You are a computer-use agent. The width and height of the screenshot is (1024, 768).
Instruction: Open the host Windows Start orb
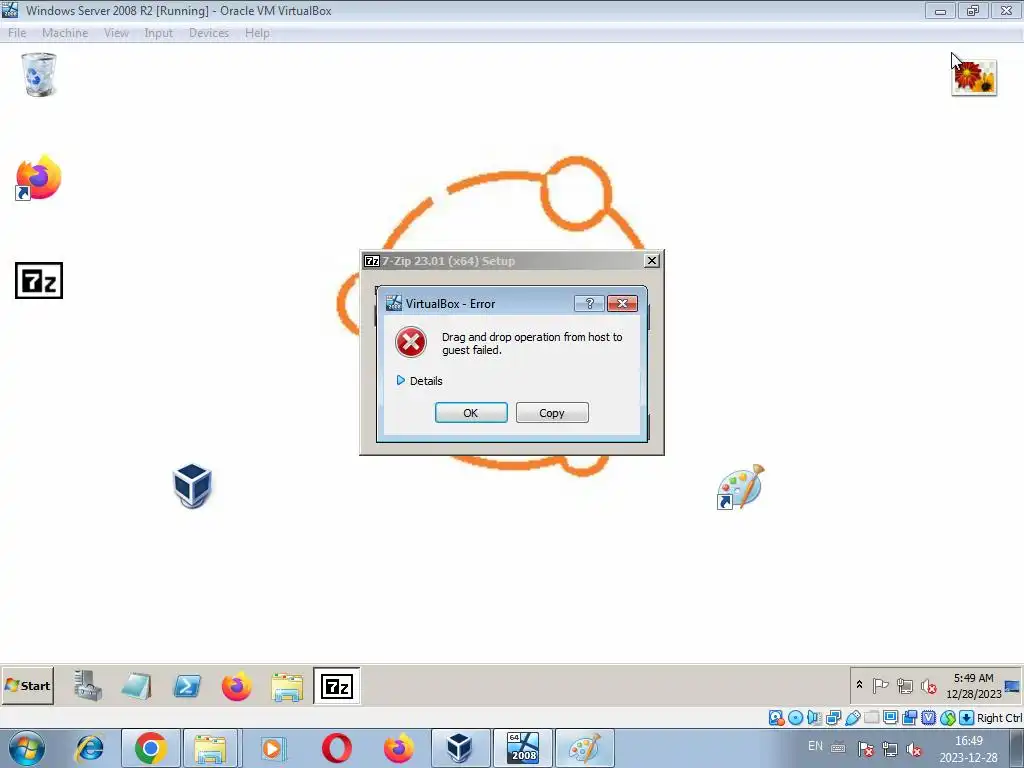coord(27,748)
